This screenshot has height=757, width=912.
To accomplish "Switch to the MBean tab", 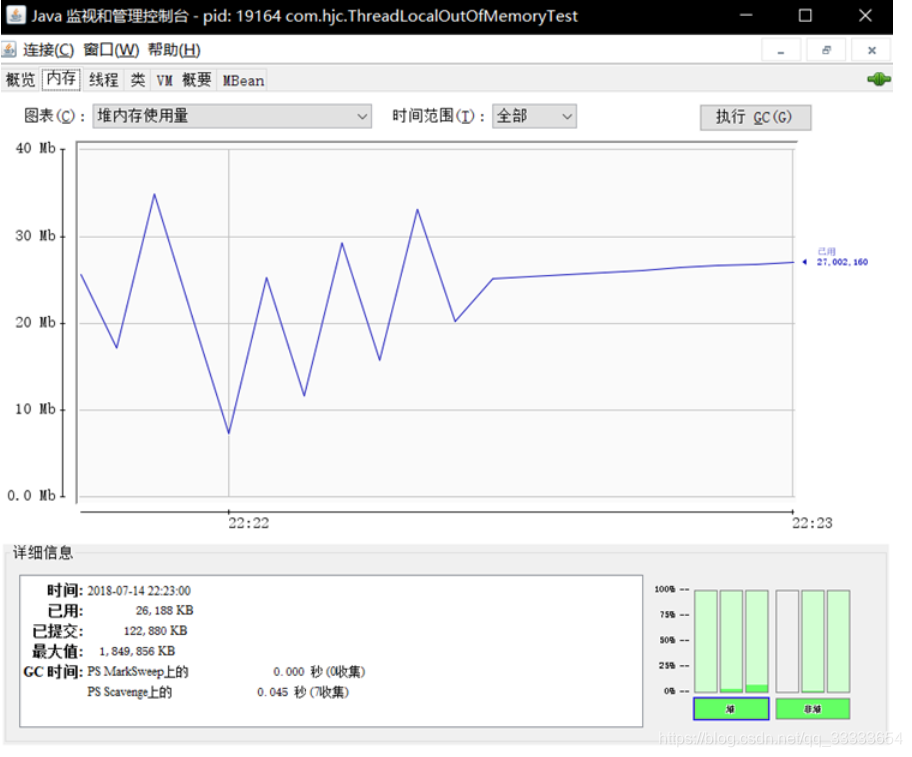I will [x=243, y=80].
